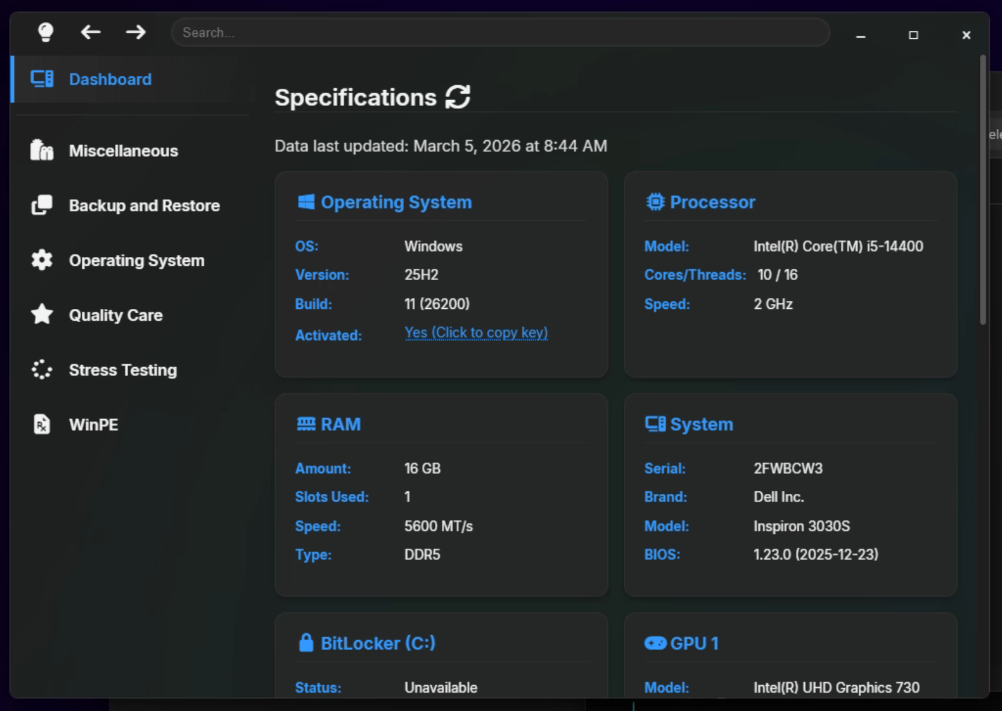Viewport: 1002px width, 711px height.
Task: Click the back navigation arrow
Action: click(91, 31)
